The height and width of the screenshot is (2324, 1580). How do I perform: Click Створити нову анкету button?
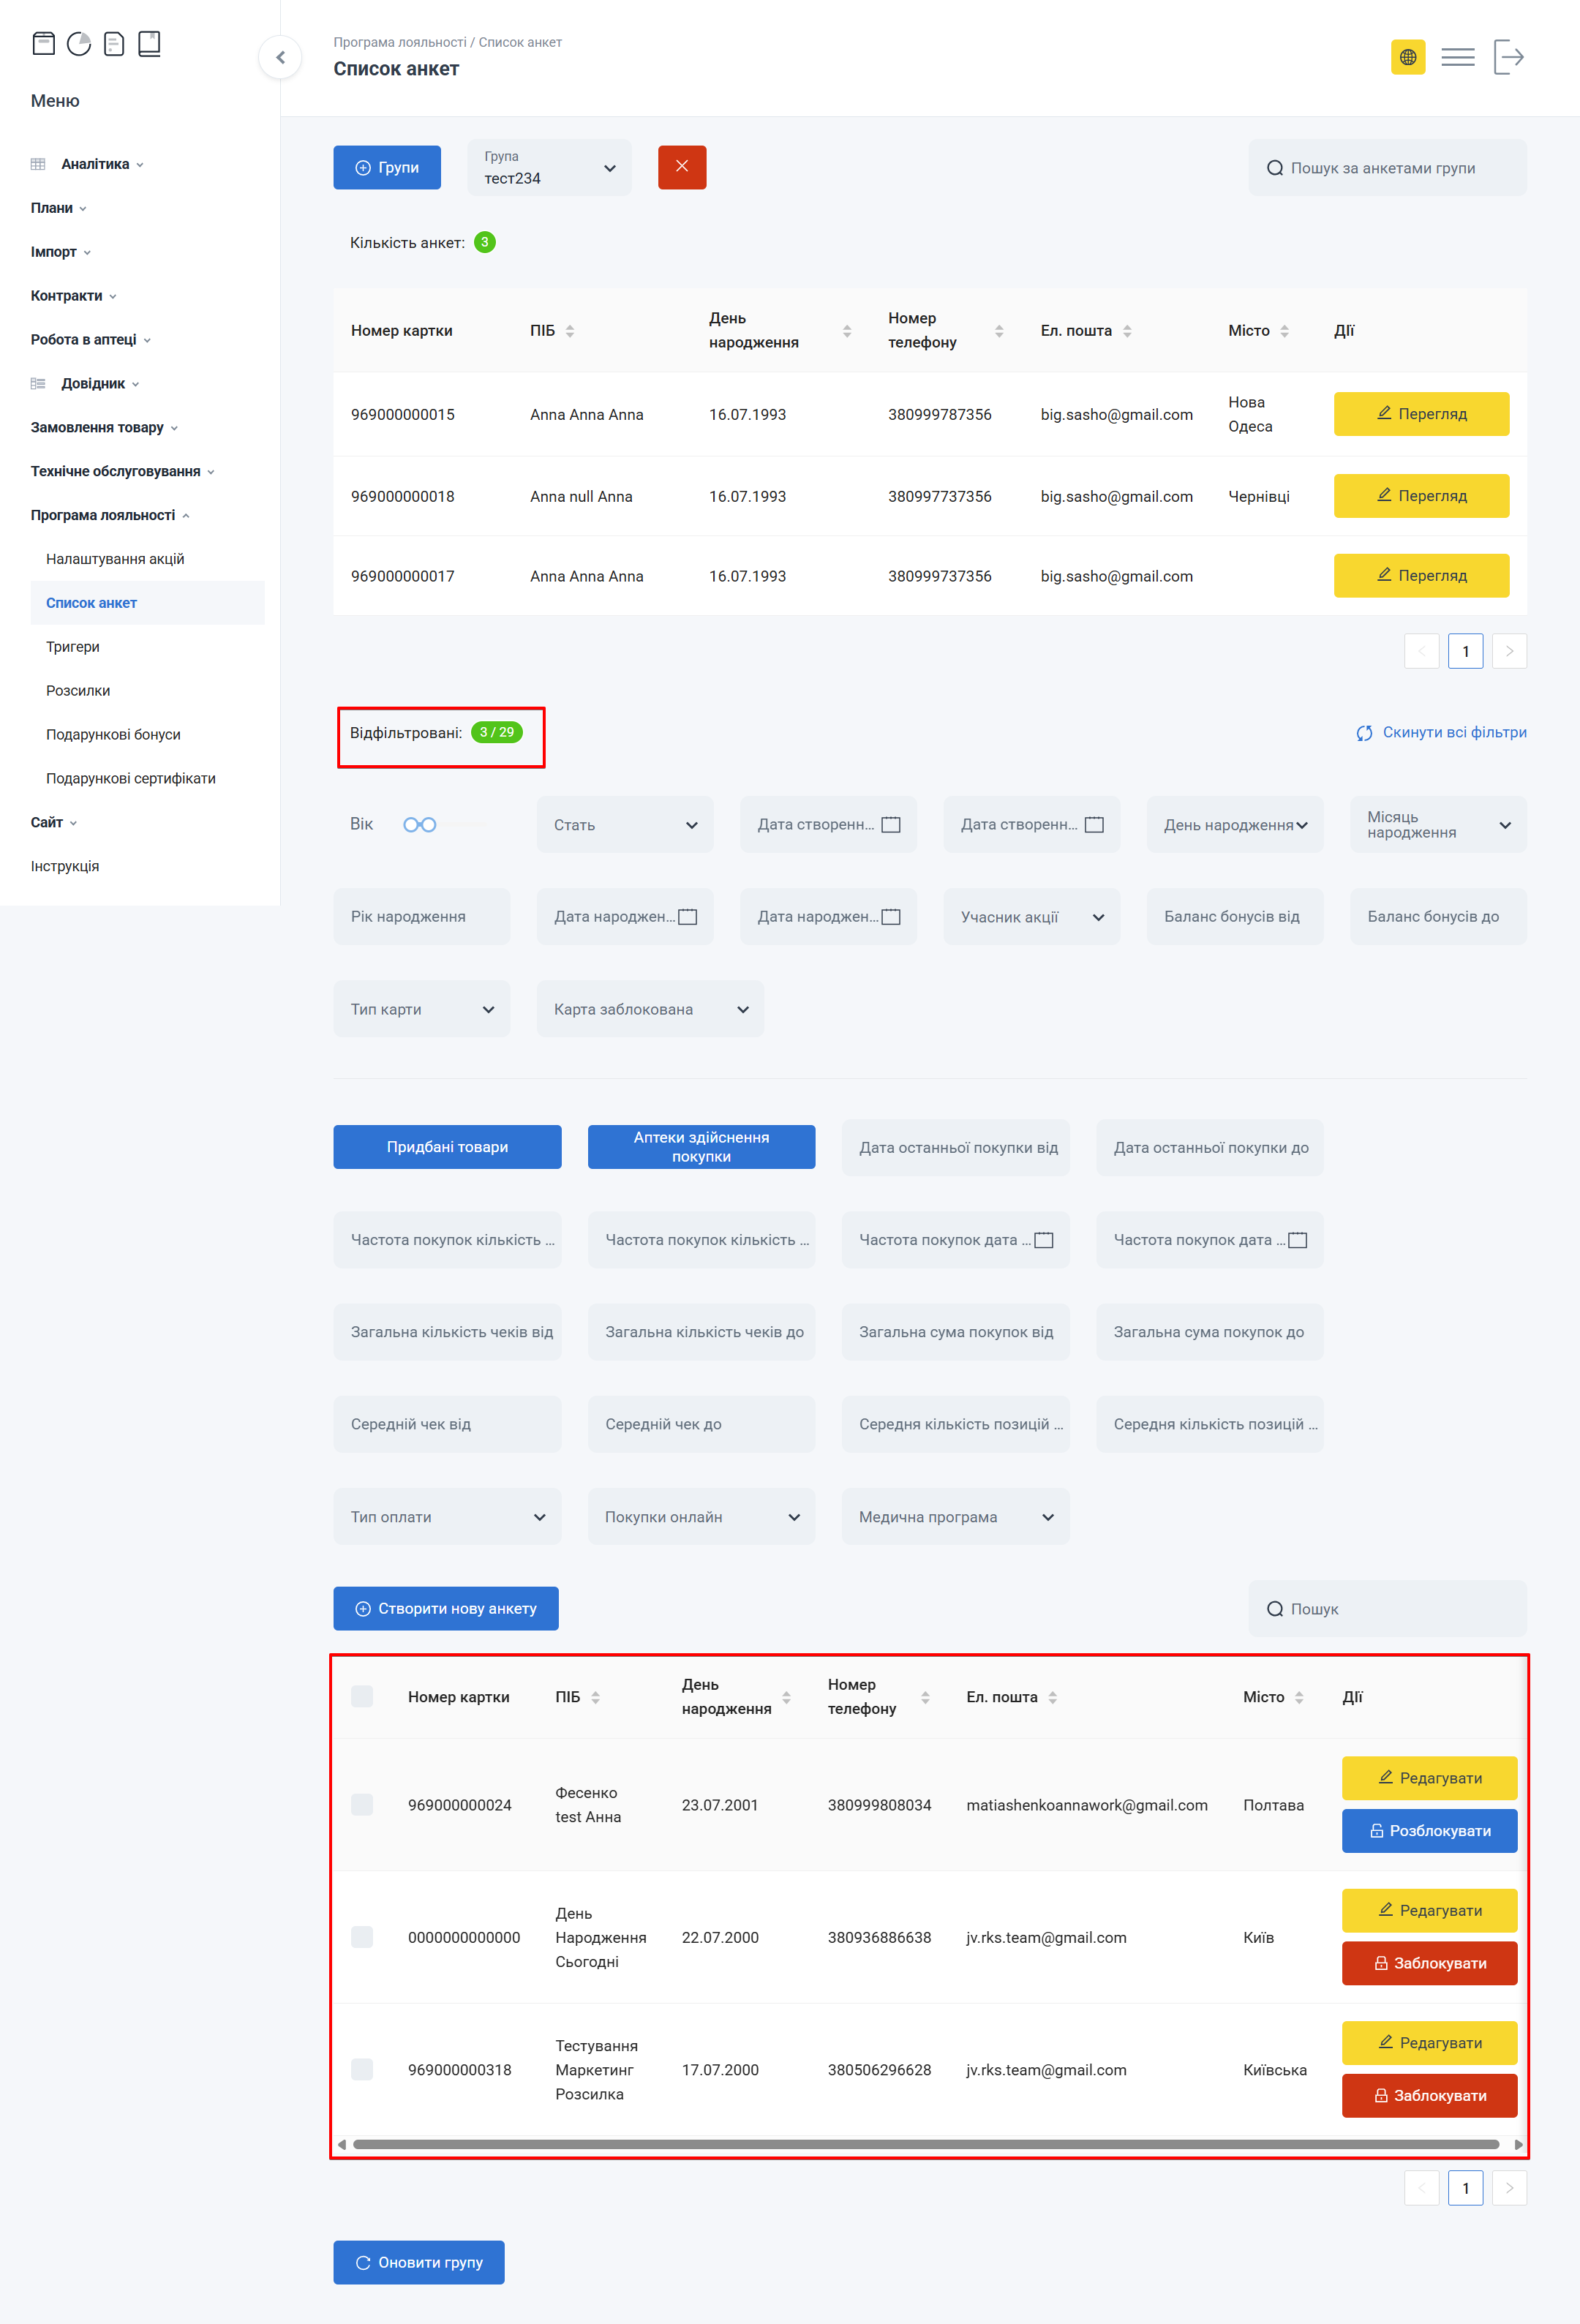tap(446, 1608)
